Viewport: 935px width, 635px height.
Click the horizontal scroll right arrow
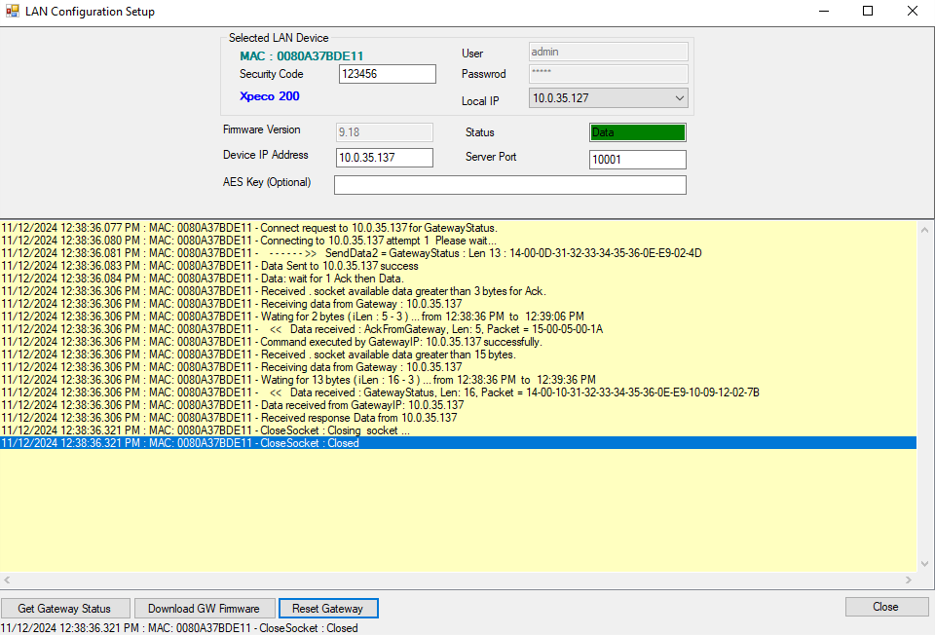pyautogui.click(x=909, y=580)
